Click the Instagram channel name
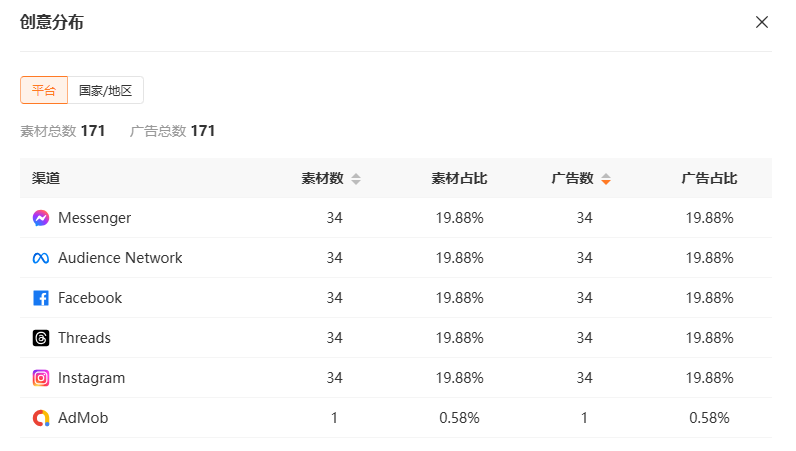 tap(91, 378)
